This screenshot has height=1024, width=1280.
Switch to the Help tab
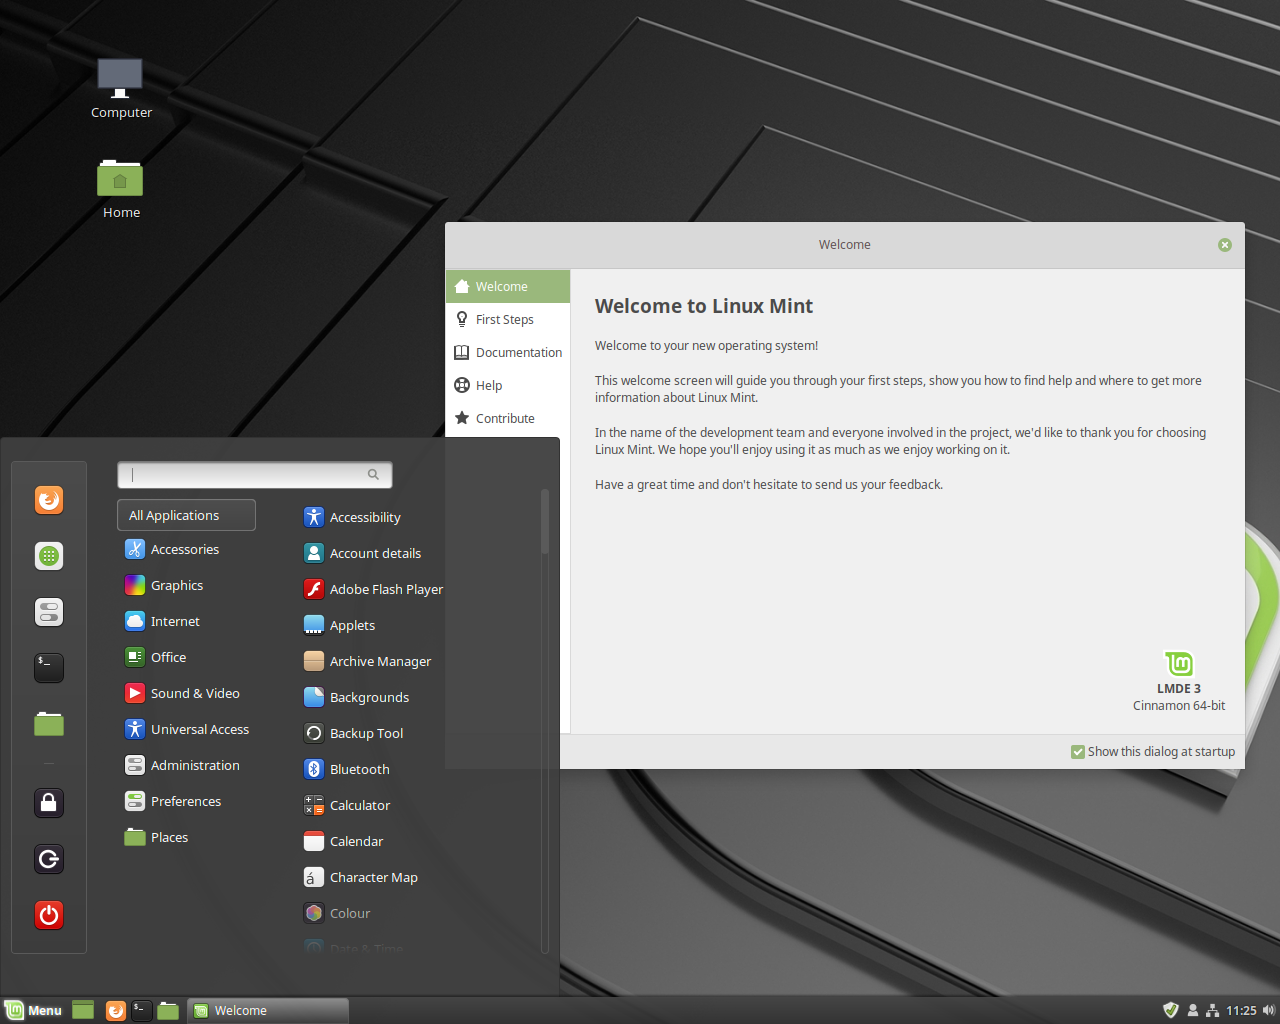[508, 385]
